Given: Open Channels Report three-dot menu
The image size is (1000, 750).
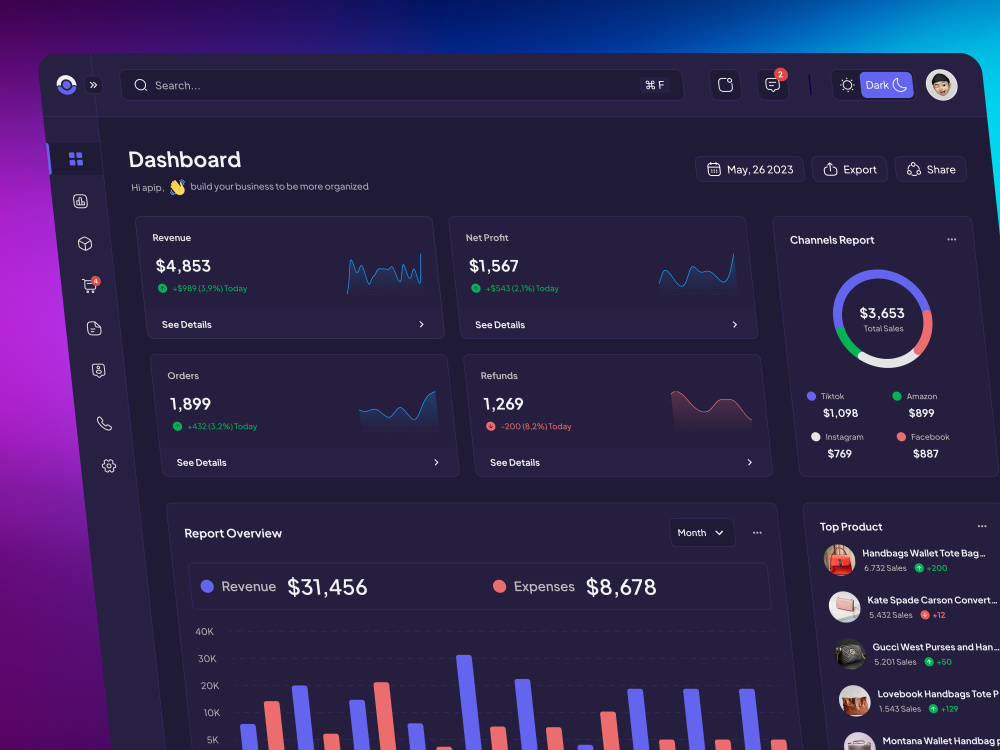Looking at the screenshot, I should pyautogui.click(x=952, y=240).
